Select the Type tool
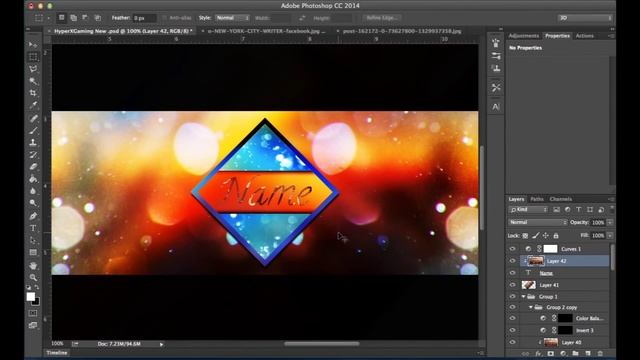The height and width of the screenshot is (360, 640). tap(33, 228)
